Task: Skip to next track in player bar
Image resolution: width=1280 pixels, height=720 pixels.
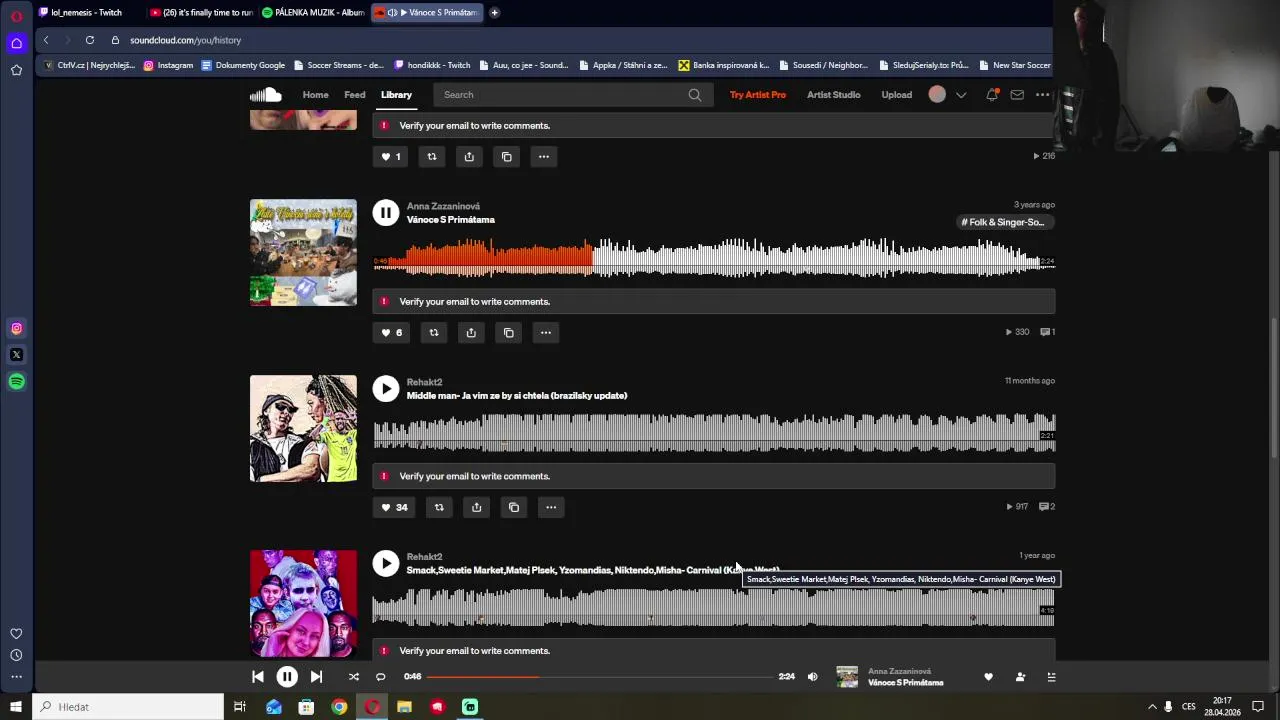Action: (x=316, y=677)
